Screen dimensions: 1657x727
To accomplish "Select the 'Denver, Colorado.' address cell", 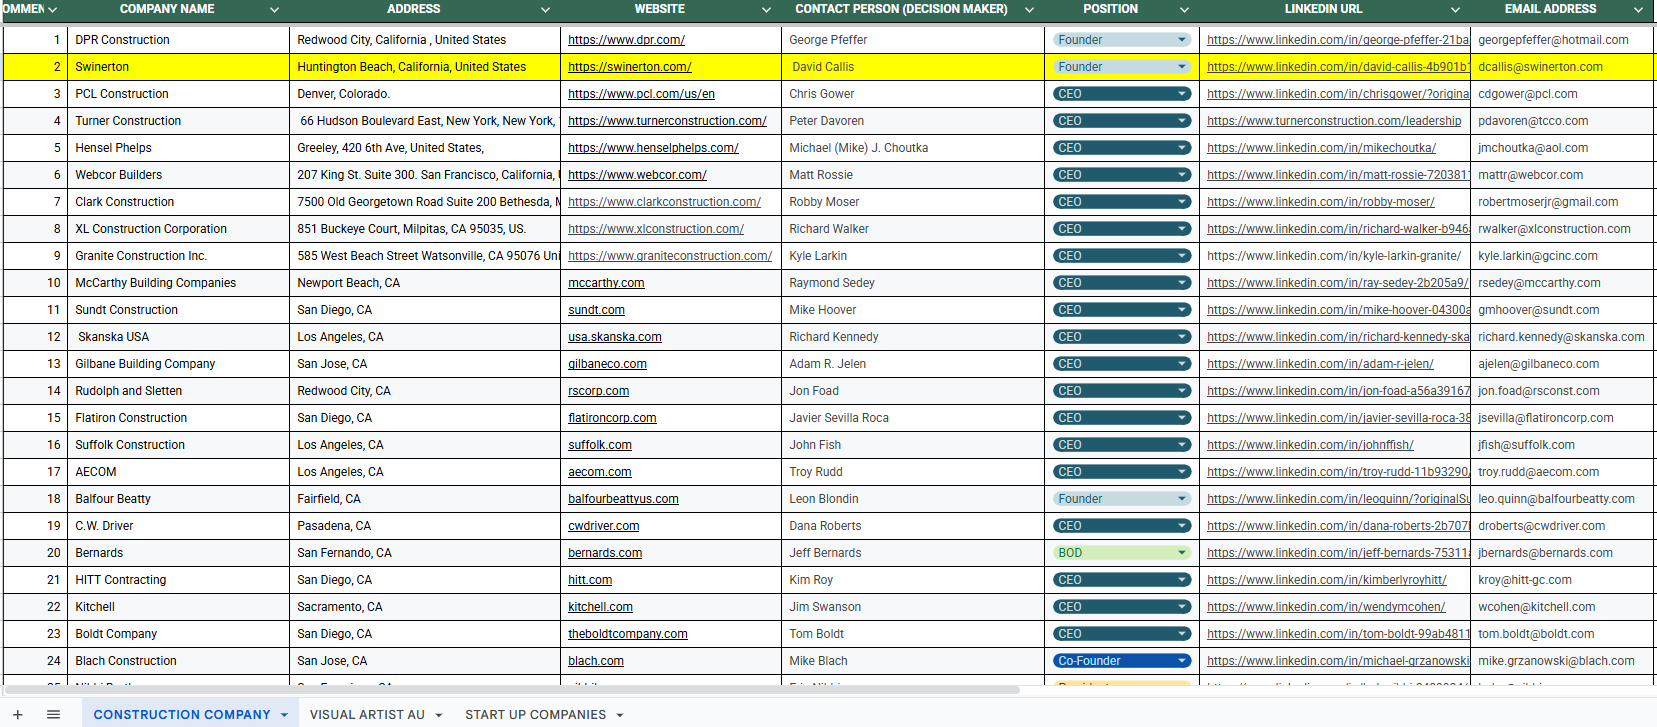I will pos(425,94).
